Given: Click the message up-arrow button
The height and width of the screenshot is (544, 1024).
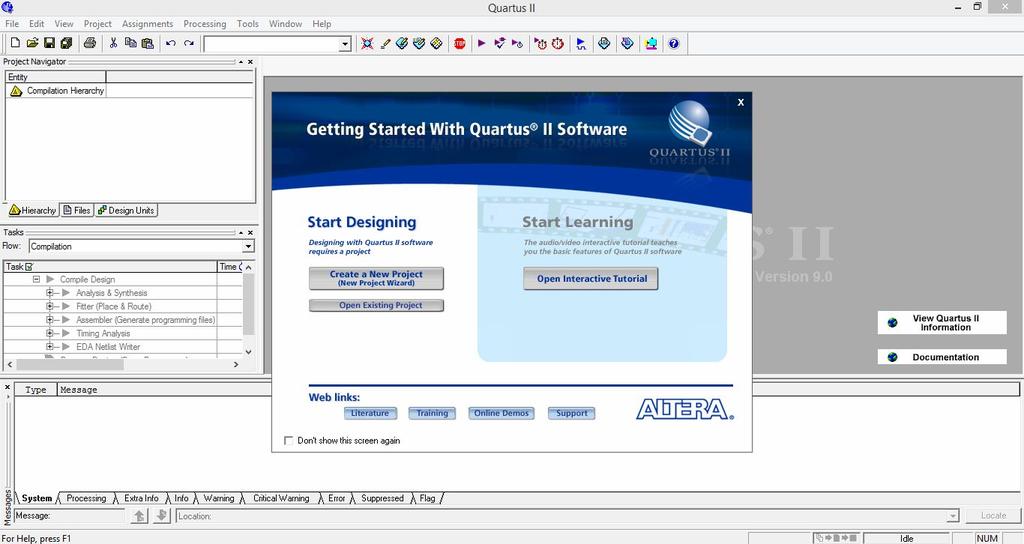Looking at the screenshot, I should point(140,516).
